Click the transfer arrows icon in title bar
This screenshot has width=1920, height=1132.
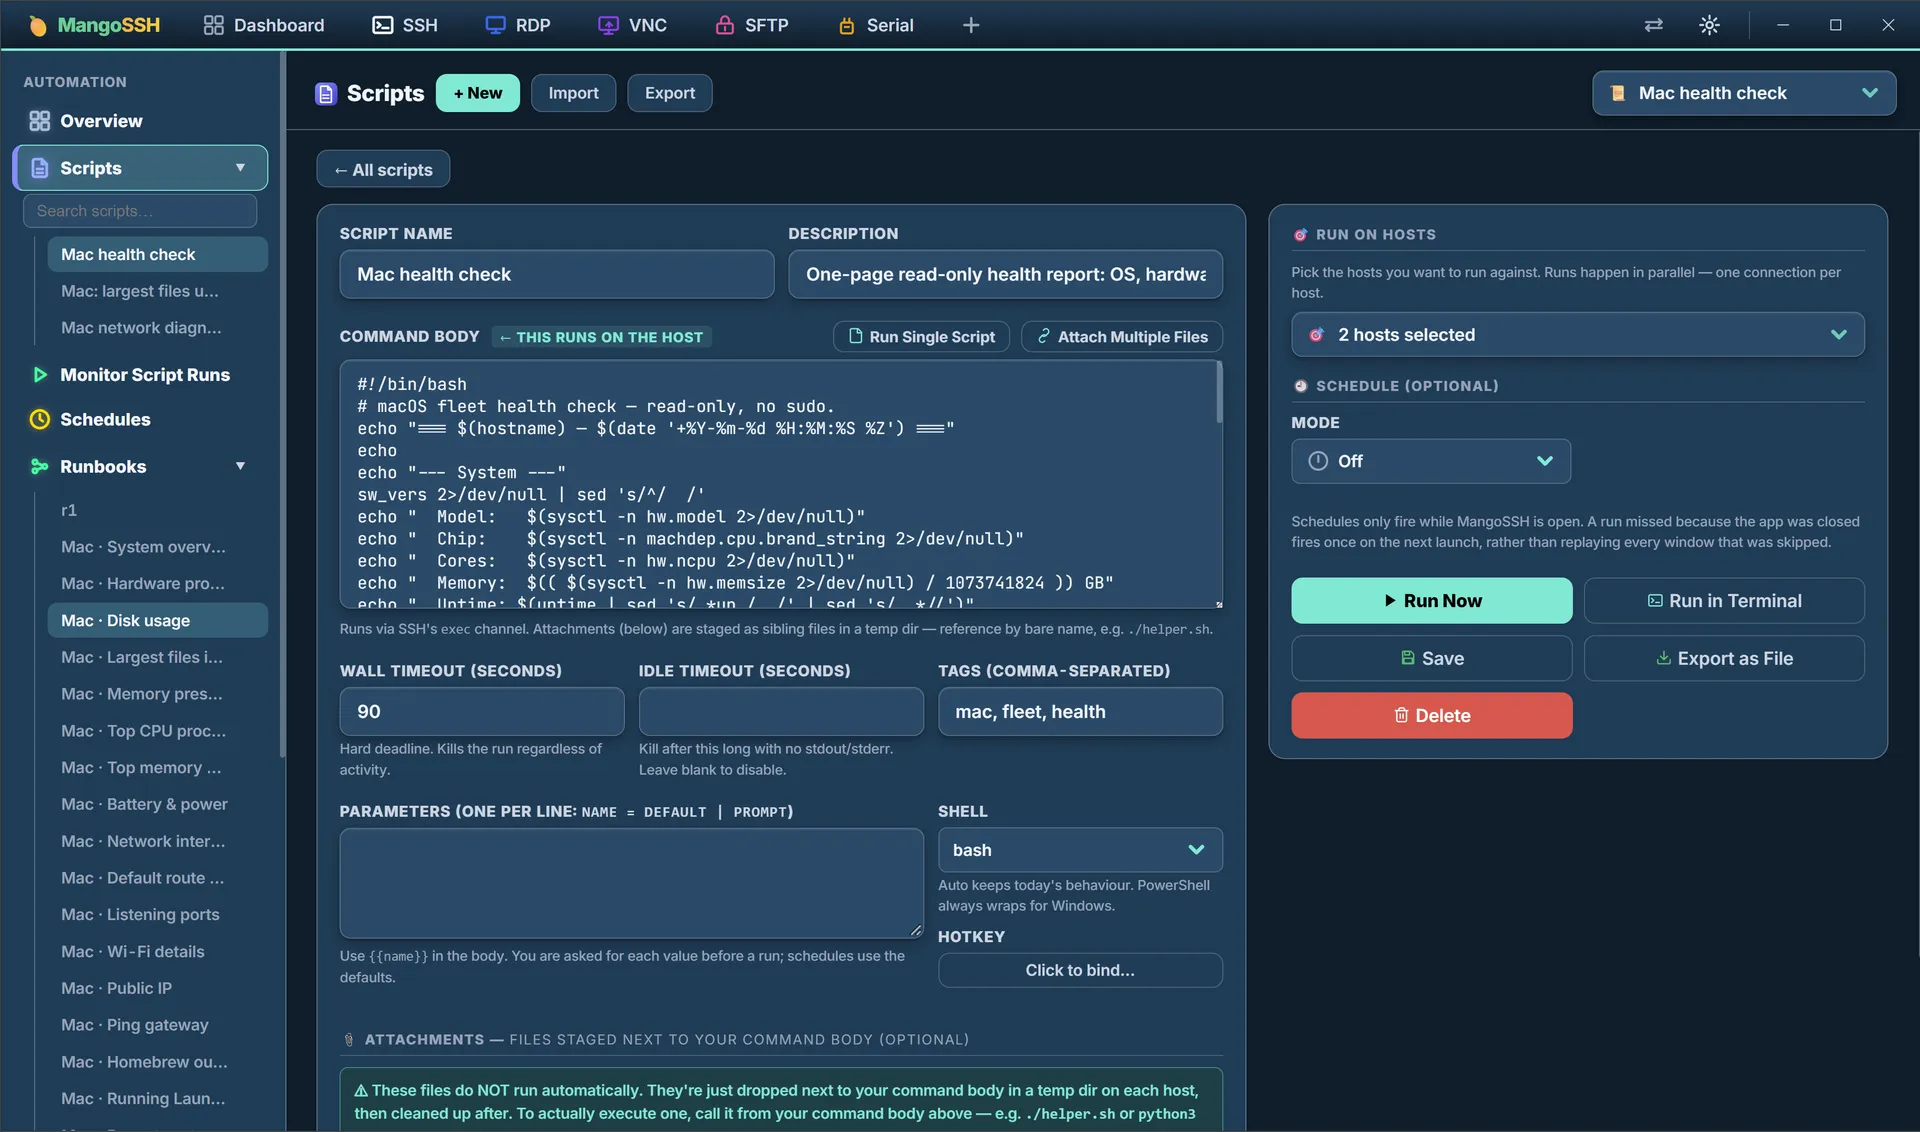click(1653, 25)
